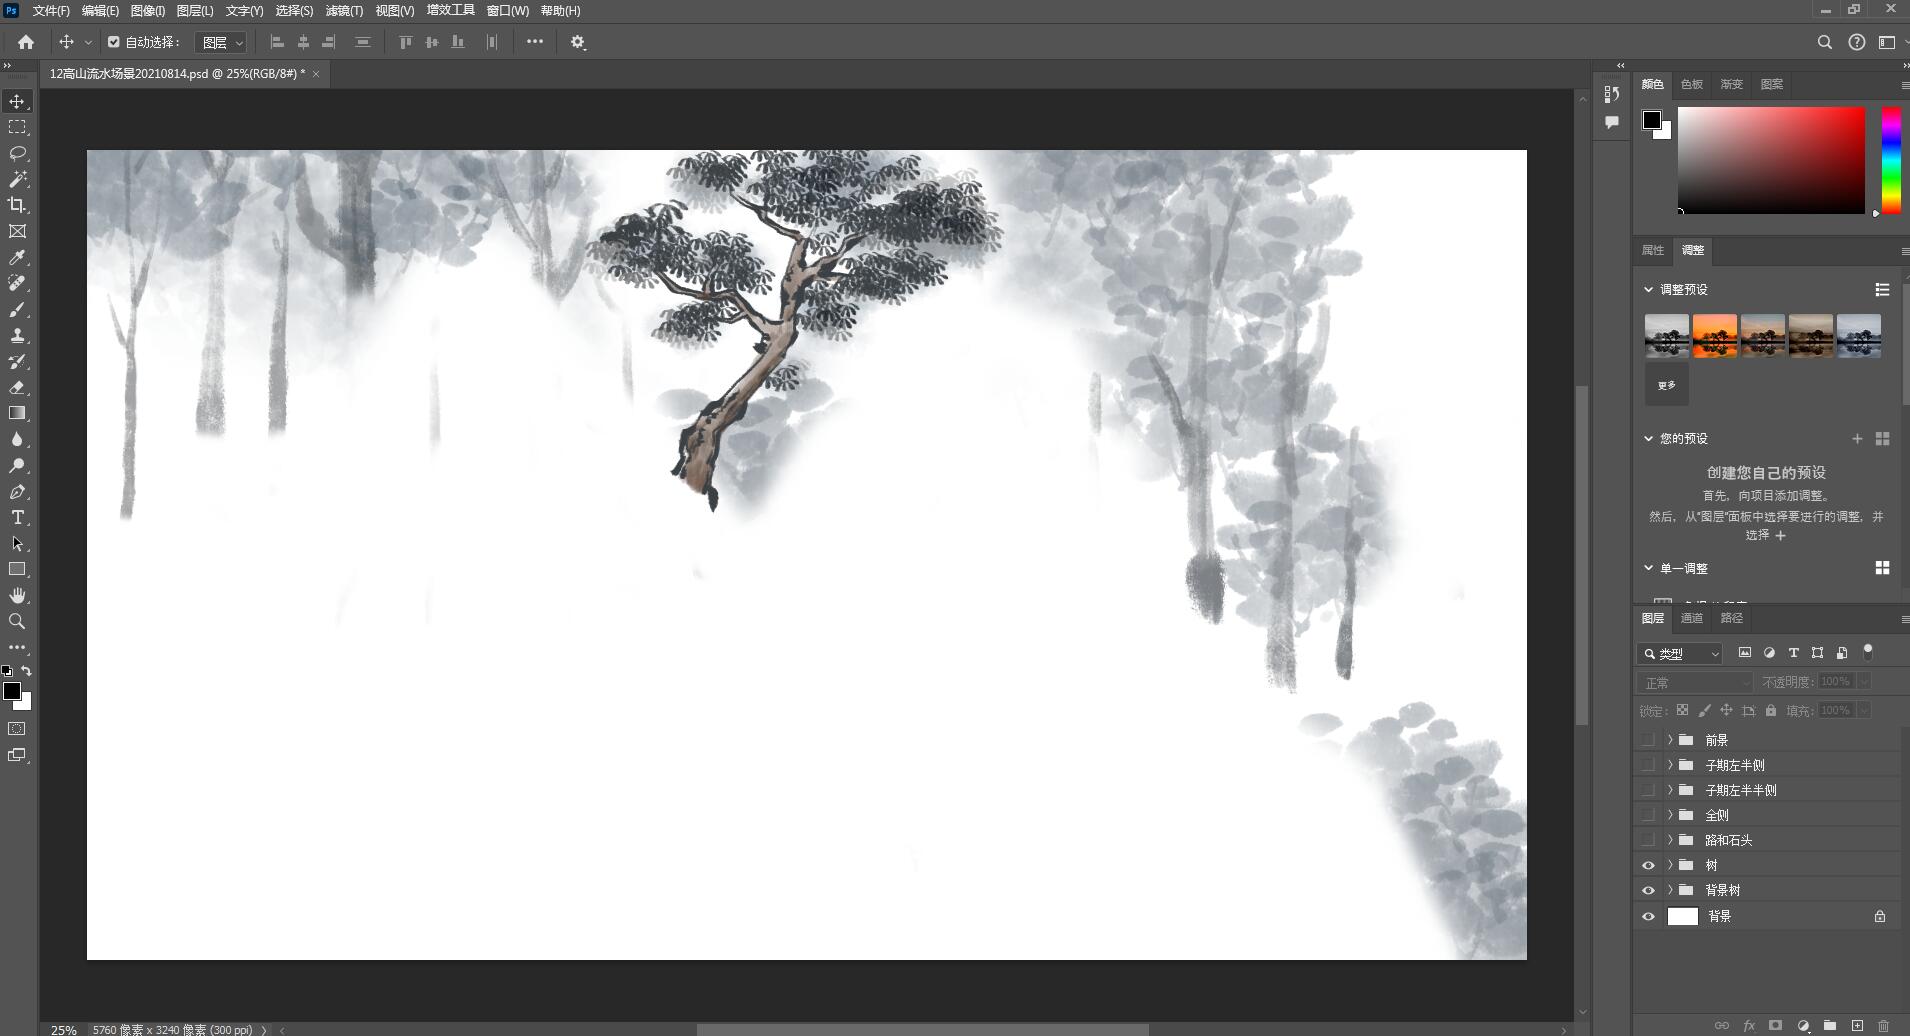Switch to the 色板 tab
Viewport: 1910px width, 1036px height.
1692,84
